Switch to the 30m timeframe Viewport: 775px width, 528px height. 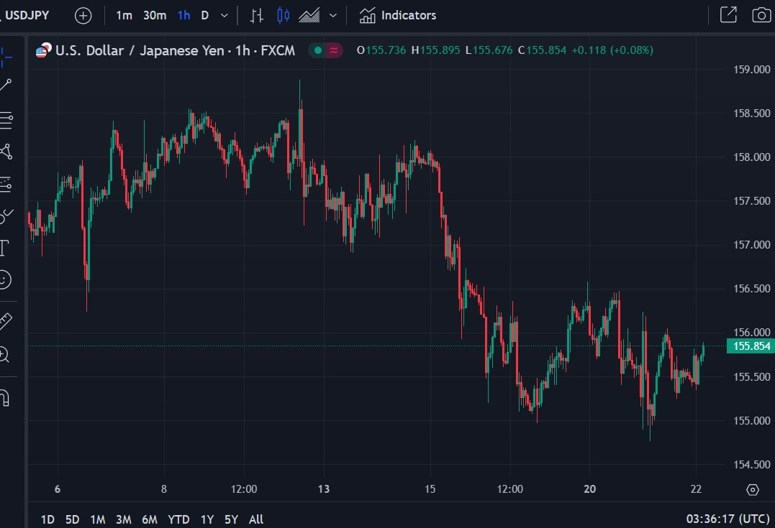pyautogui.click(x=155, y=16)
